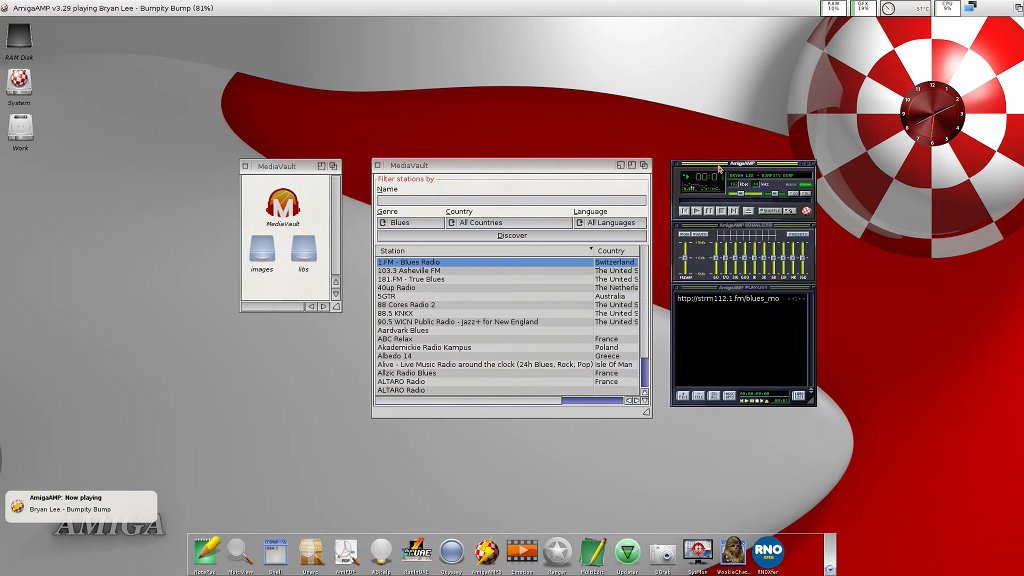This screenshot has height=576, width=1024.
Task: Sort by the Station column header
Action: 485,251
